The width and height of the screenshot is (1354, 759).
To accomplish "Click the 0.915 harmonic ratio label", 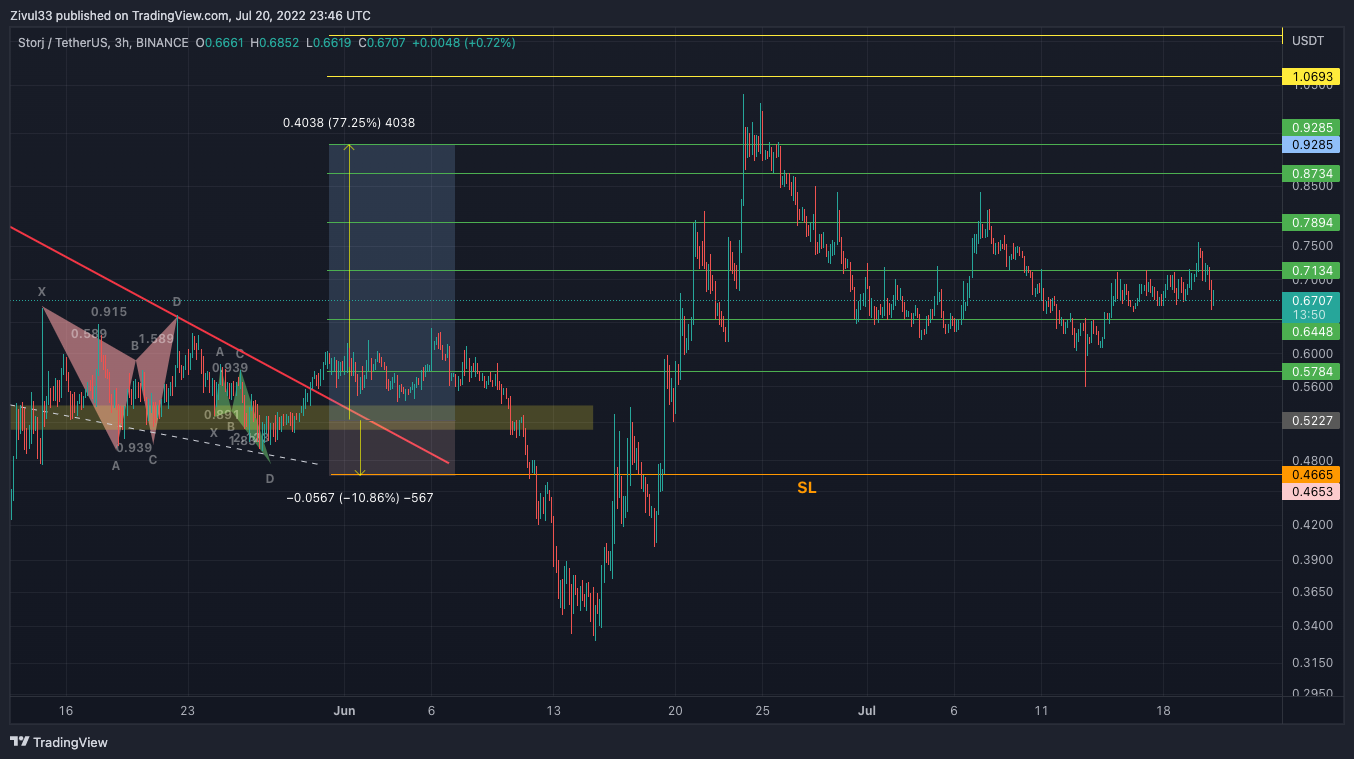I will click(x=109, y=312).
